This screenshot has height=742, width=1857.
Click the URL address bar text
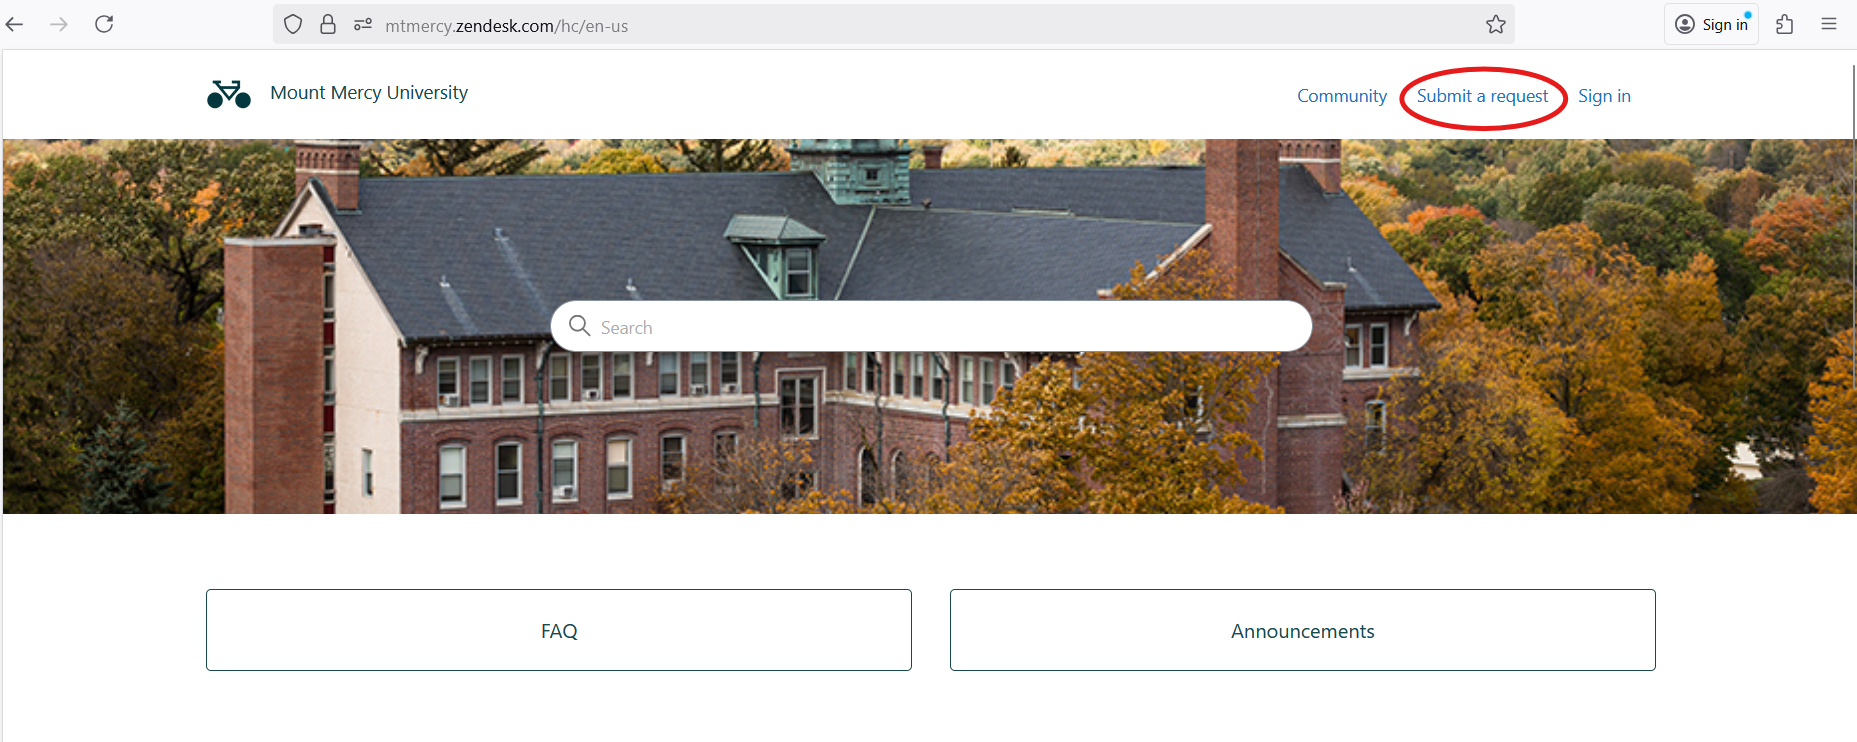coord(507,26)
